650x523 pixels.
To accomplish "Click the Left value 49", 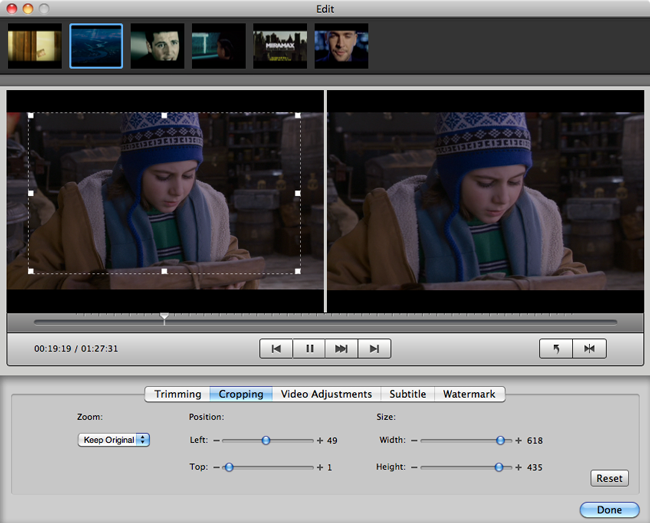I will tap(332, 441).
